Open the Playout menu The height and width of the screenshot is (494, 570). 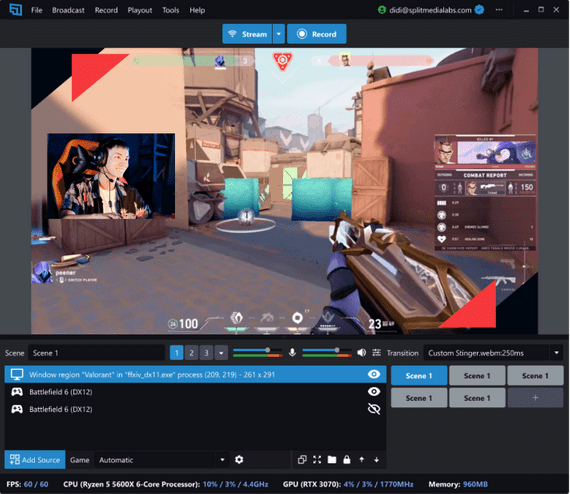(x=140, y=10)
